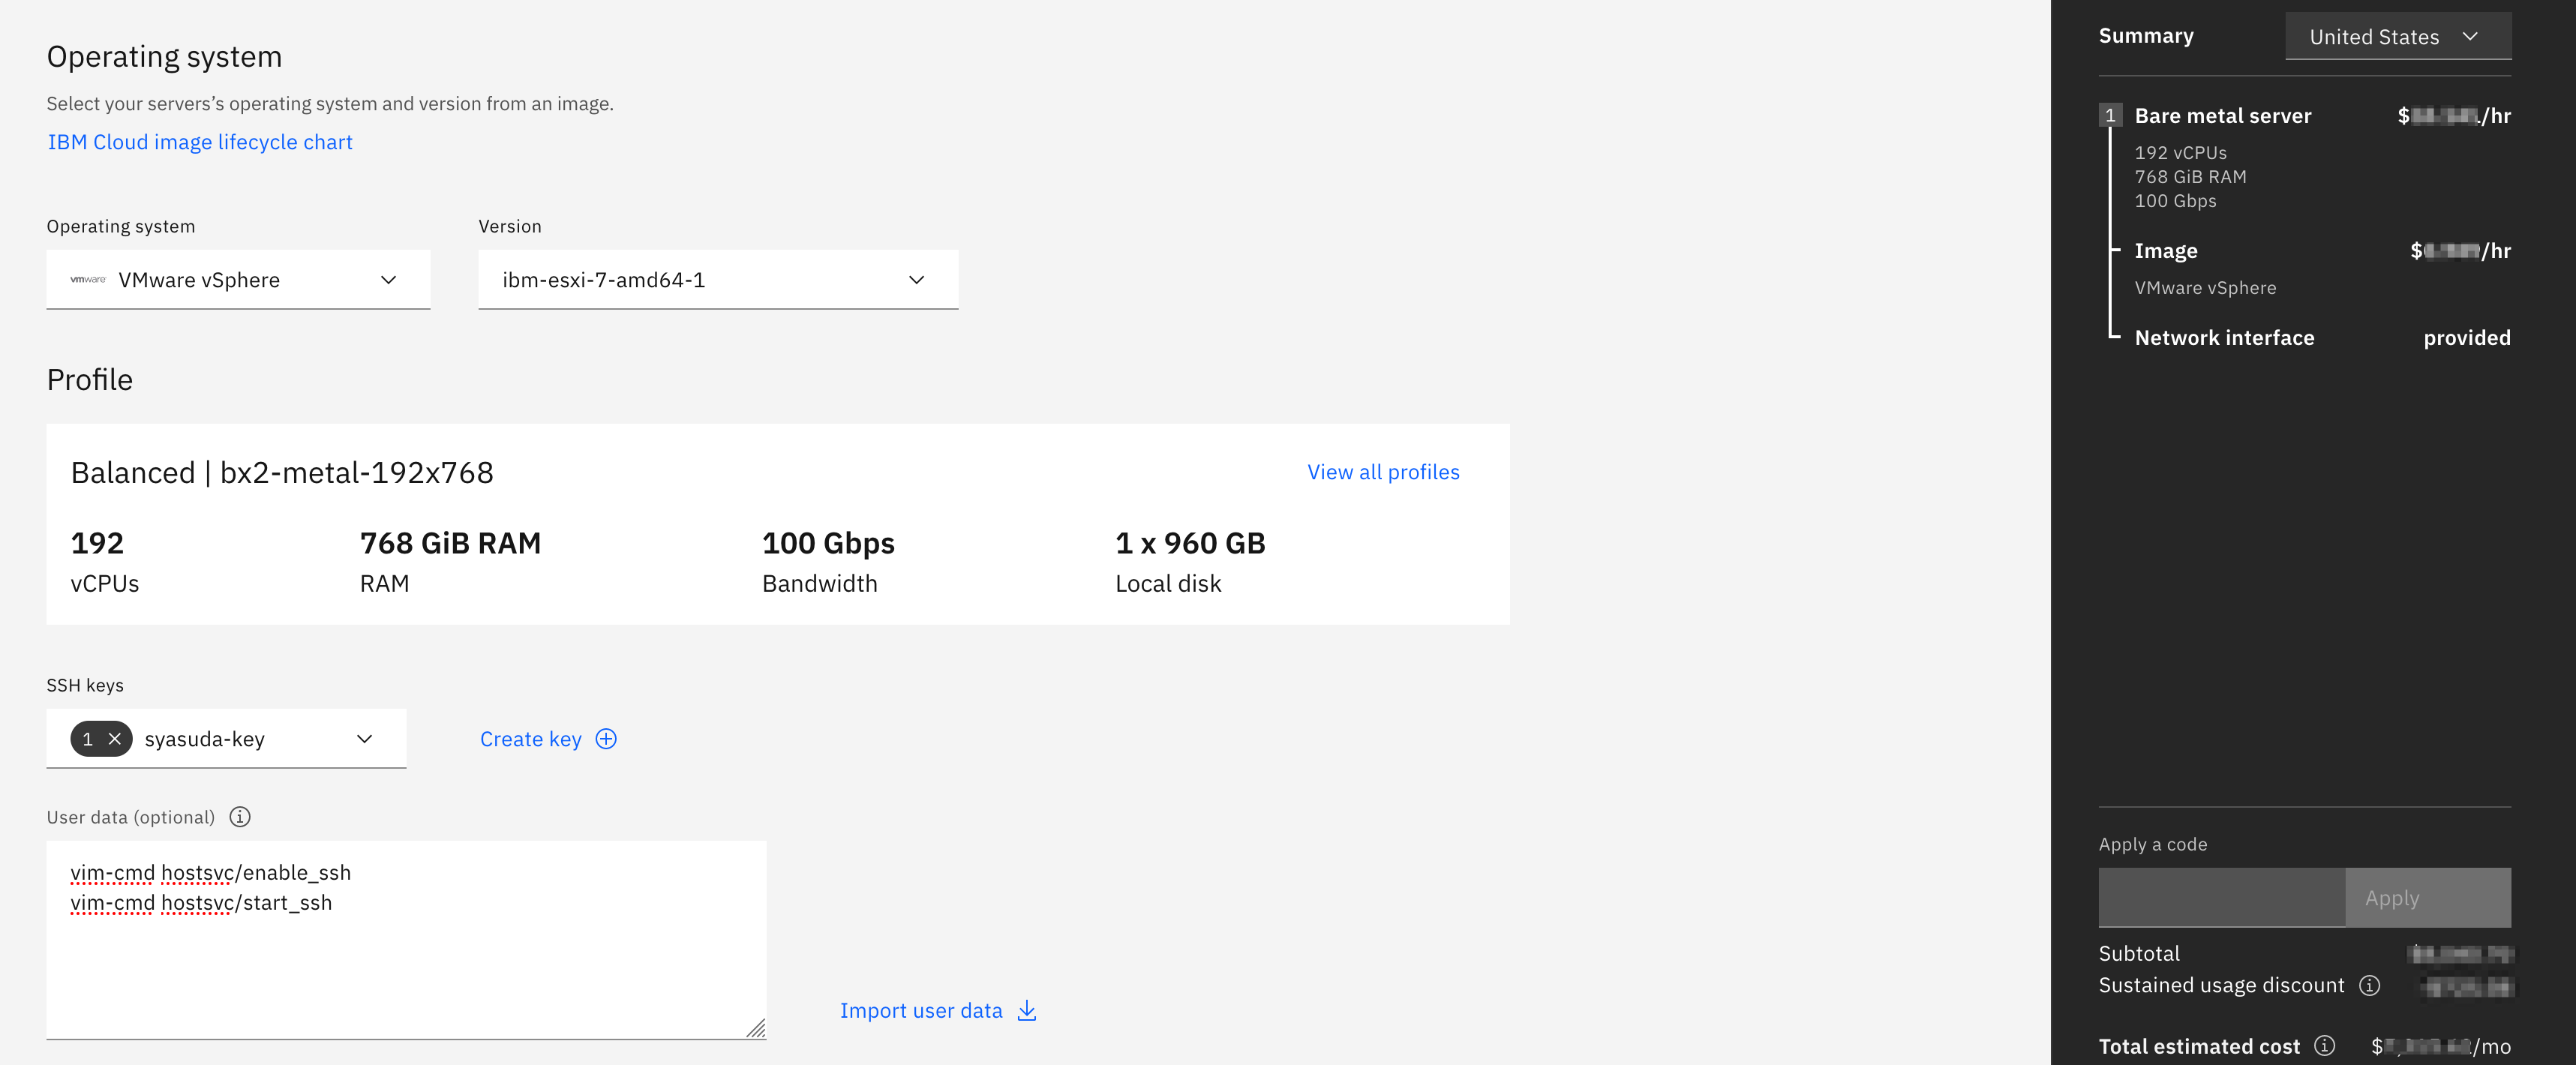
Task: Click inside the User data text area
Action: (x=405, y=960)
